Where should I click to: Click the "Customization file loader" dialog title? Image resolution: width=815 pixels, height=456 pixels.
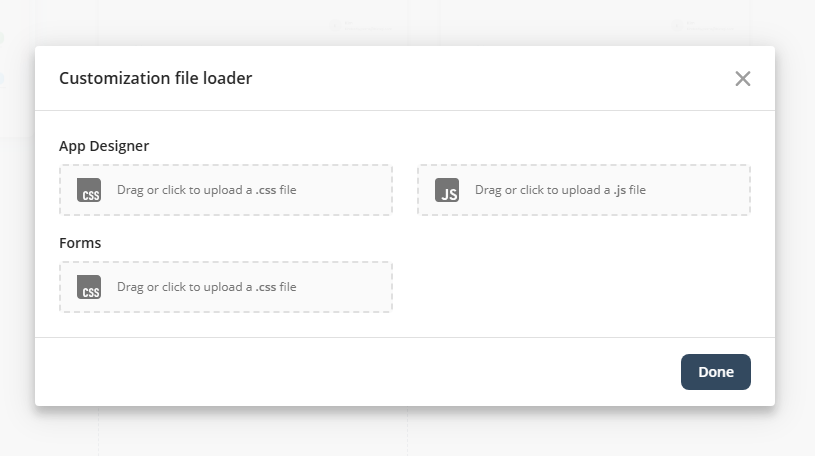(x=155, y=78)
